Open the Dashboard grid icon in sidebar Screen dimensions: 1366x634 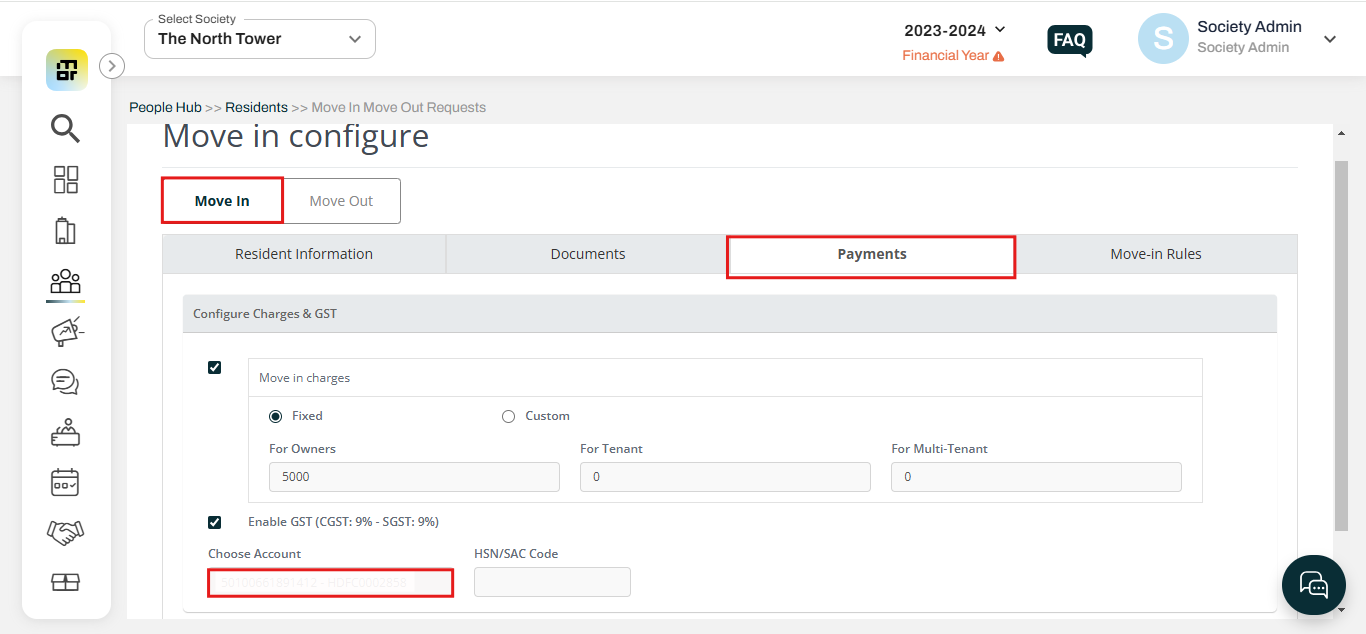point(65,180)
